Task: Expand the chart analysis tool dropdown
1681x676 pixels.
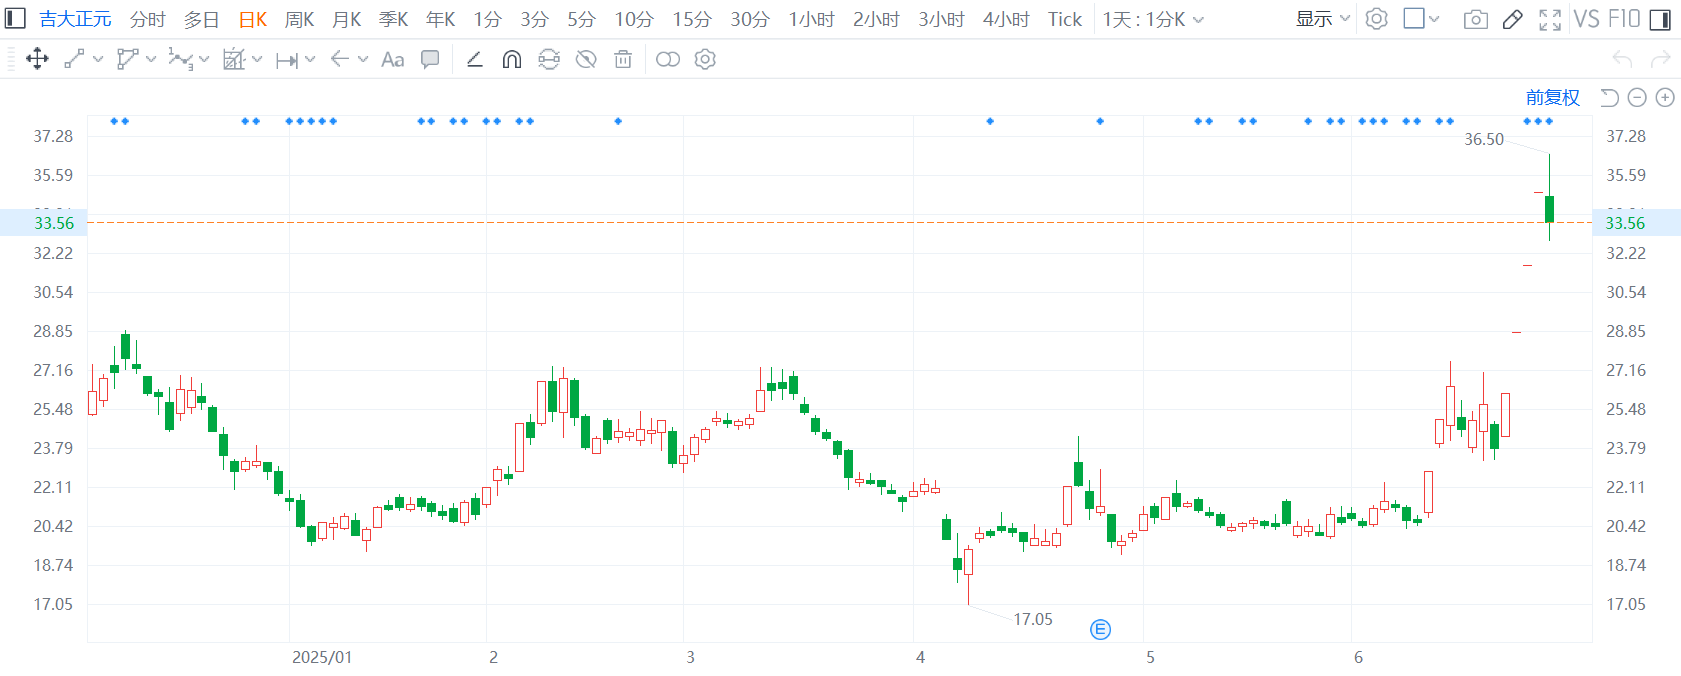Action: [x=257, y=60]
